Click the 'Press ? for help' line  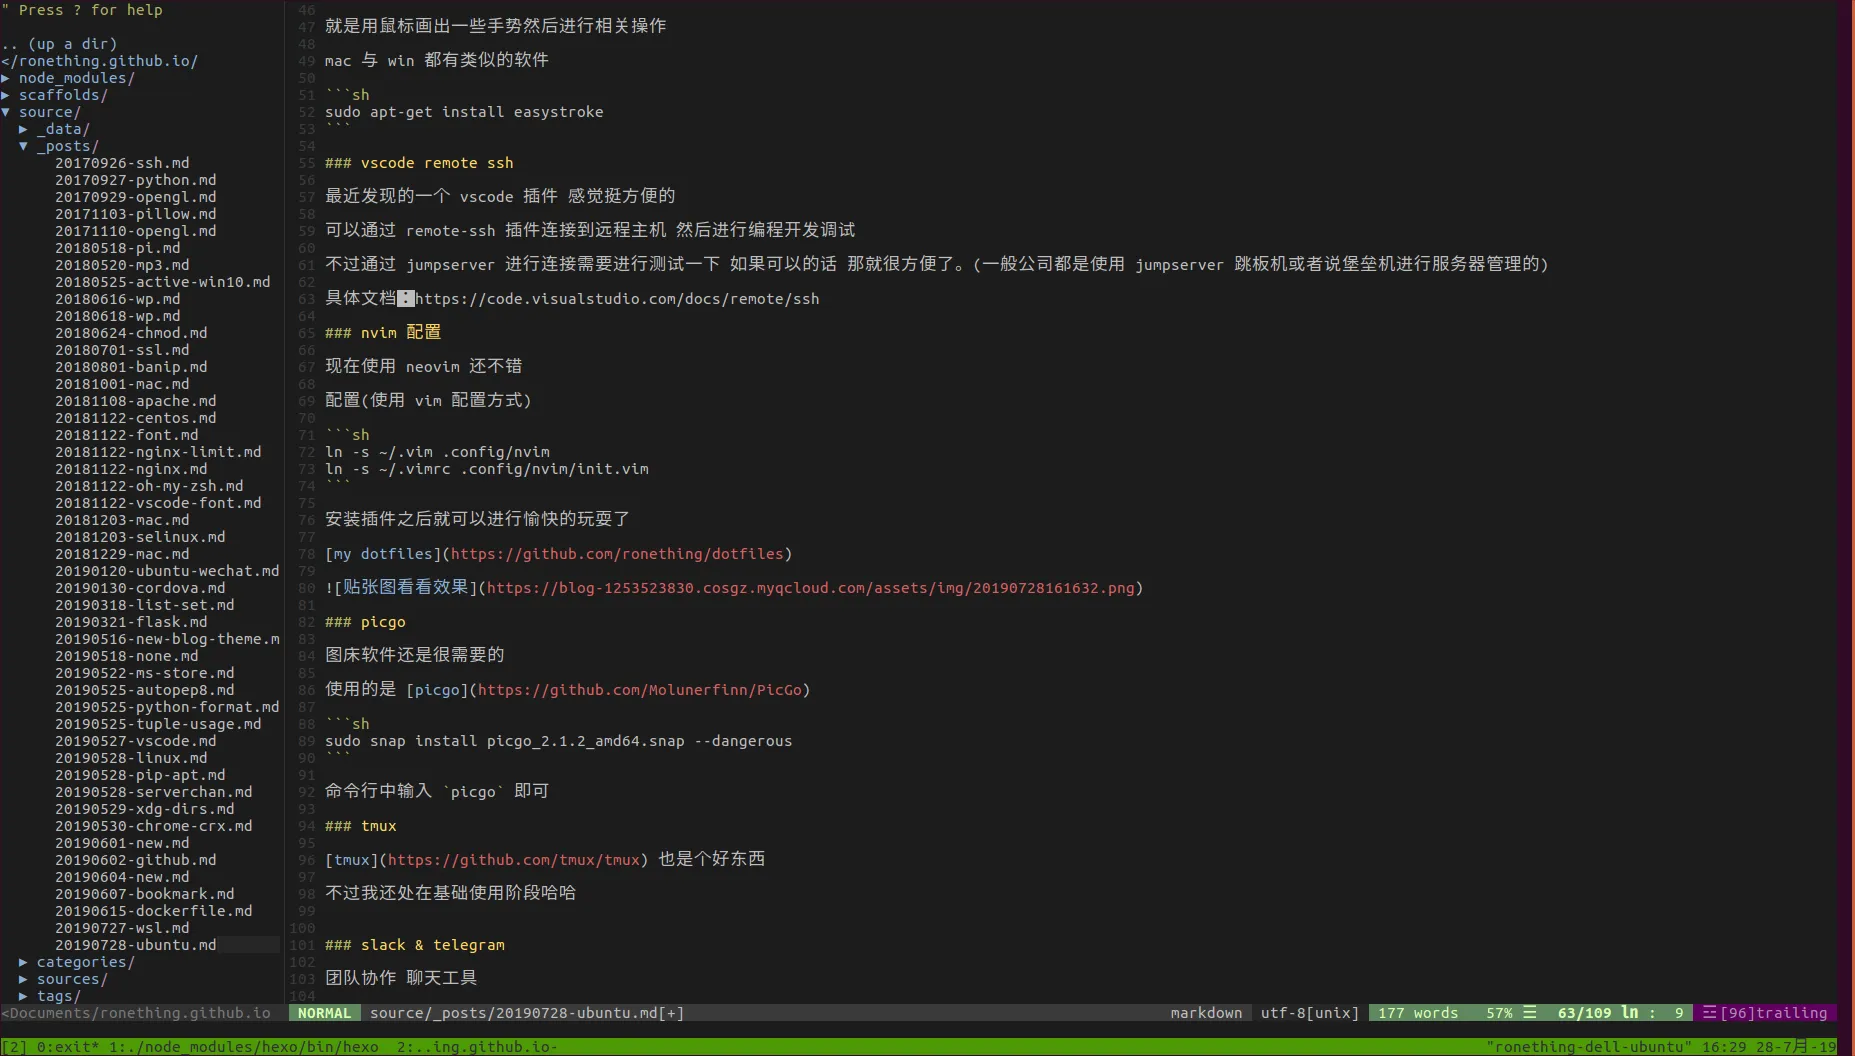tap(82, 10)
